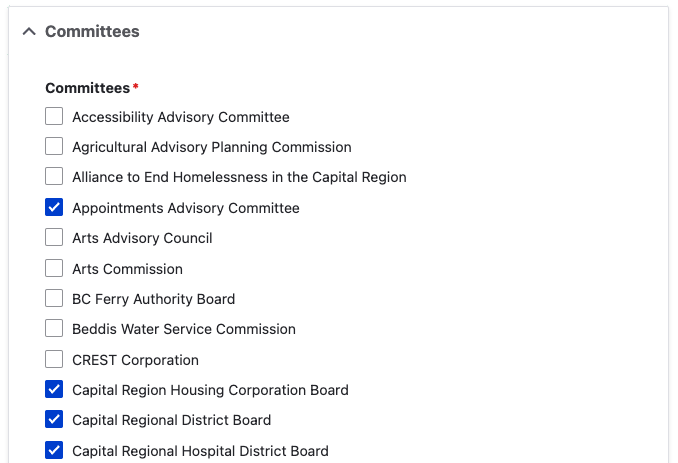Uncheck Capital Region Housing Corporation Board
The height and width of the screenshot is (463, 678).
(54, 390)
